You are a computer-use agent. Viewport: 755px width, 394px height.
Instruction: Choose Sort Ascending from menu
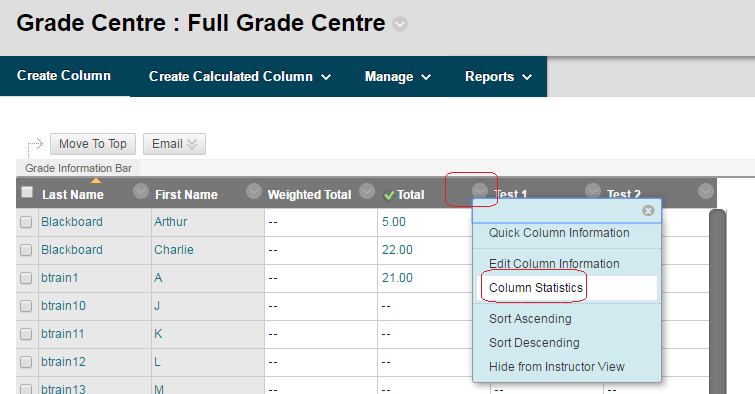pos(530,318)
